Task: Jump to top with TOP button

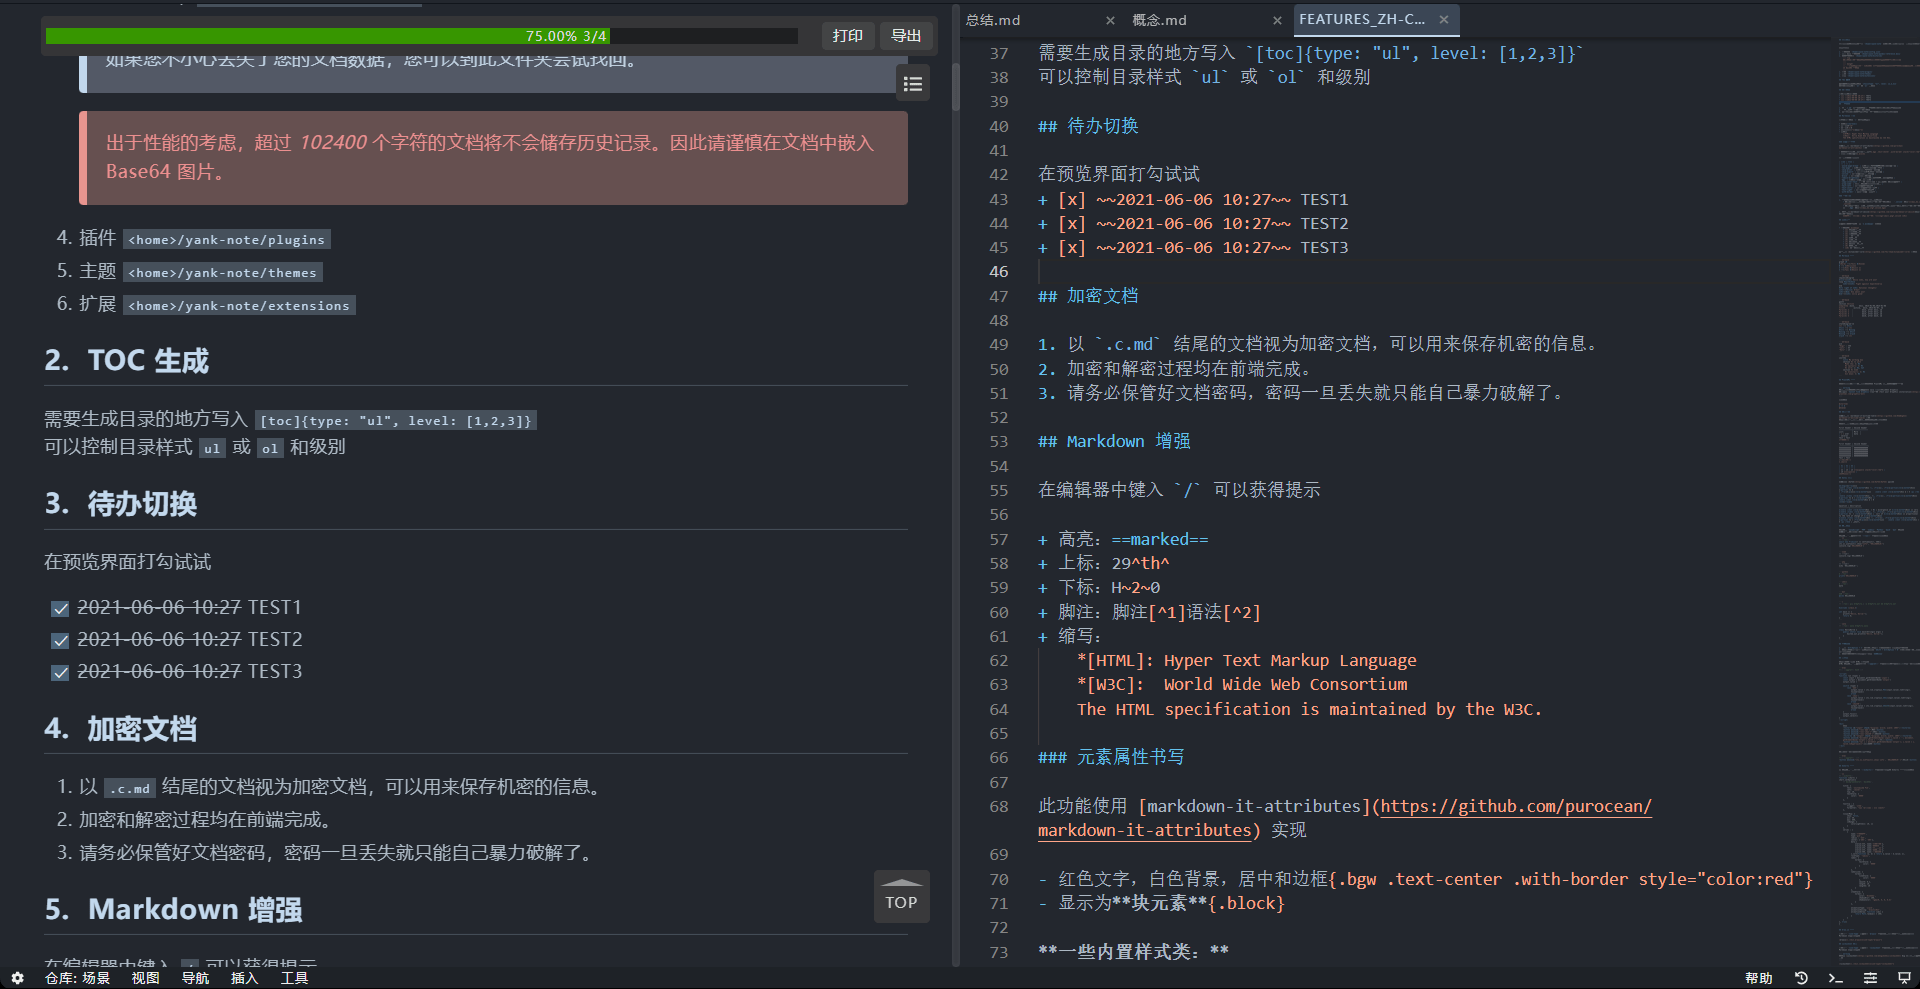Action: [902, 896]
